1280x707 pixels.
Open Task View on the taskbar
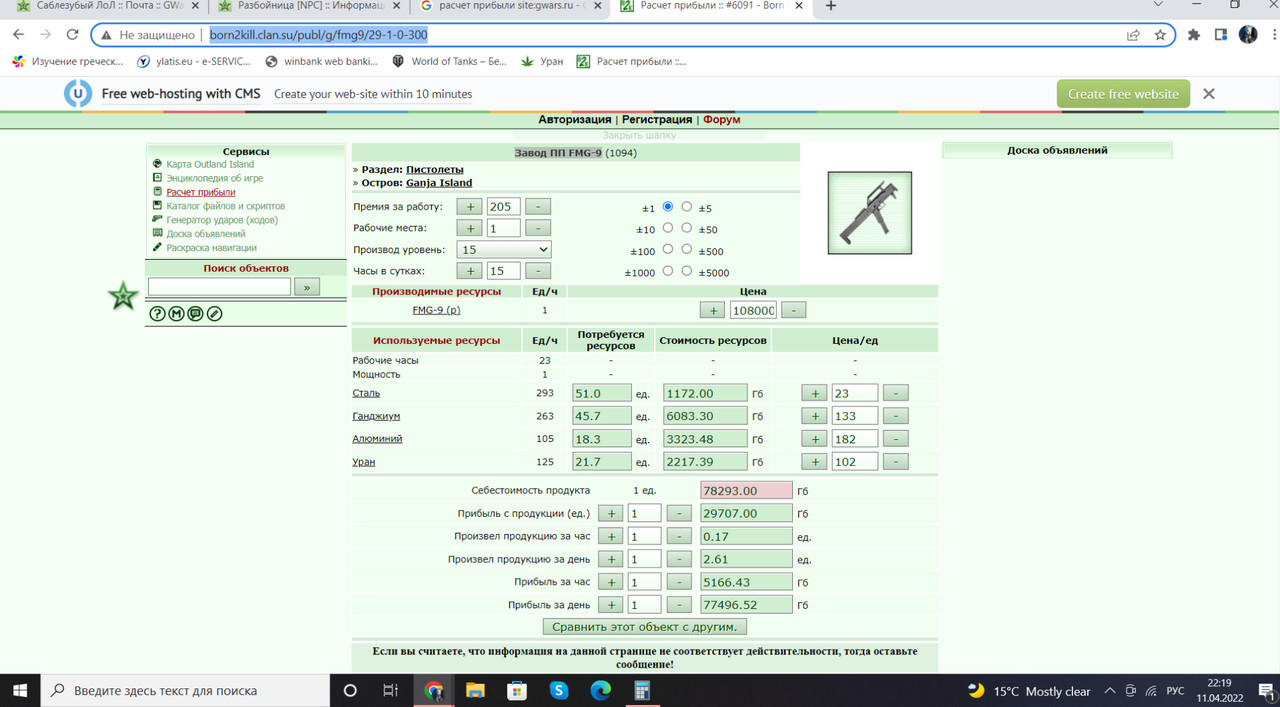tap(390, 690)
